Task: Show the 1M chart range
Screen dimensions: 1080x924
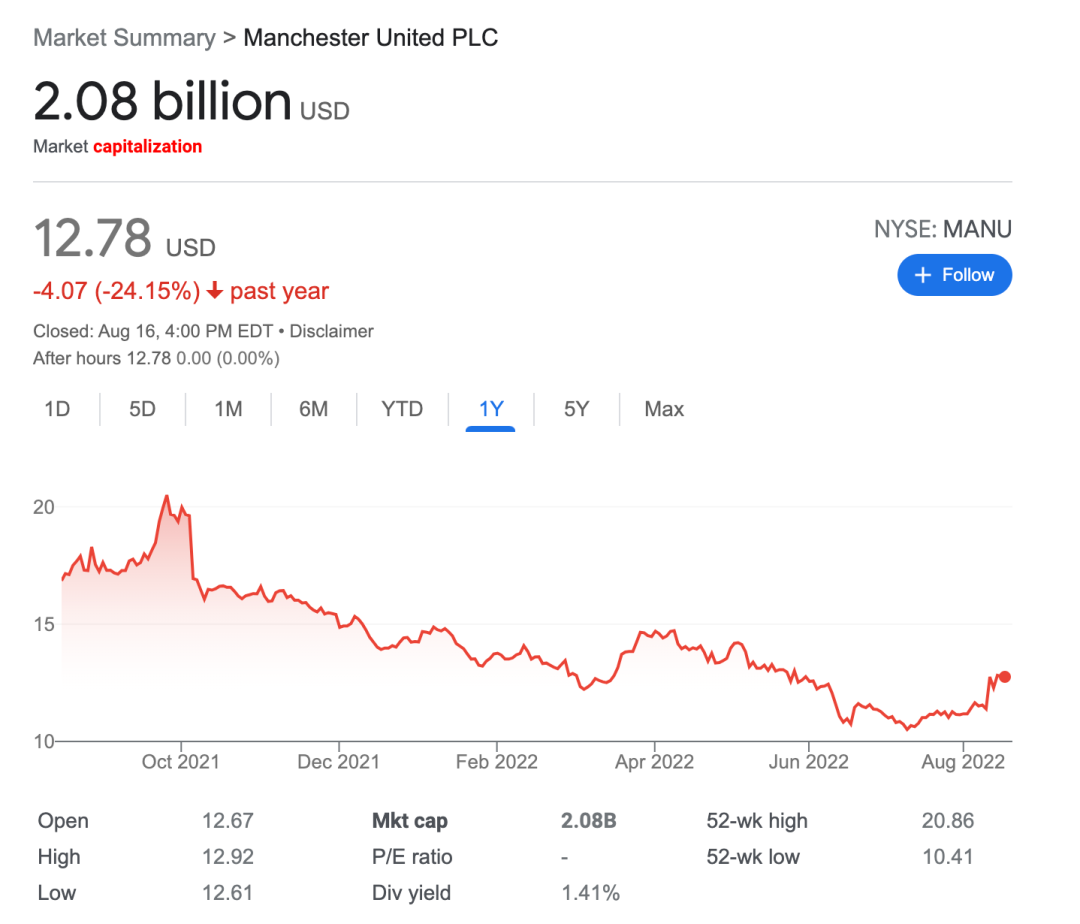Action: (x=228, y=409)
